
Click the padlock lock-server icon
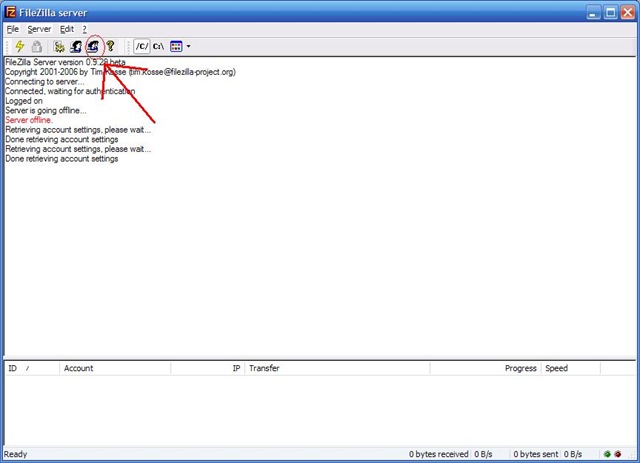coord(37,47)
